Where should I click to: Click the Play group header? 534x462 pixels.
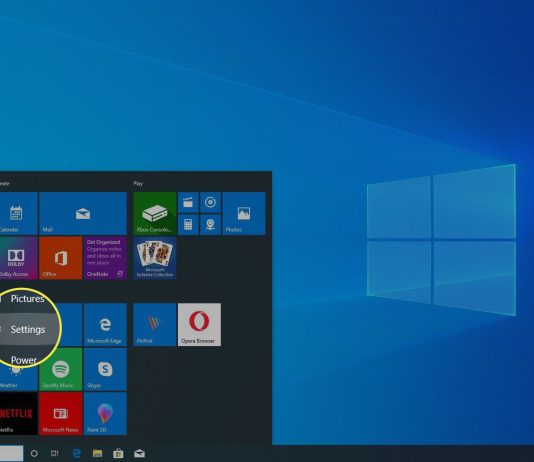point(138,184)
